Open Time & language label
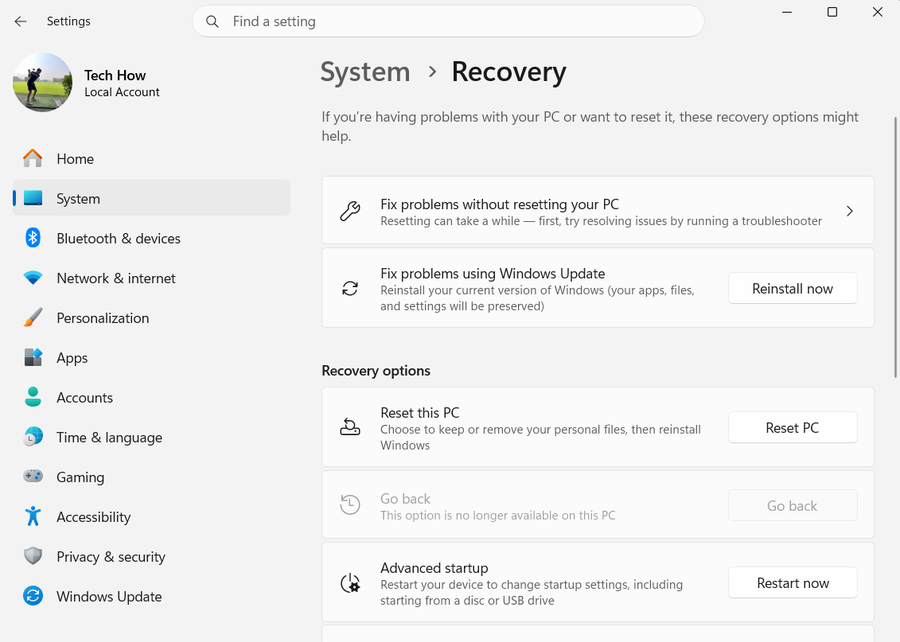Screen dimensions: 900x642 [x=110, y=438]
